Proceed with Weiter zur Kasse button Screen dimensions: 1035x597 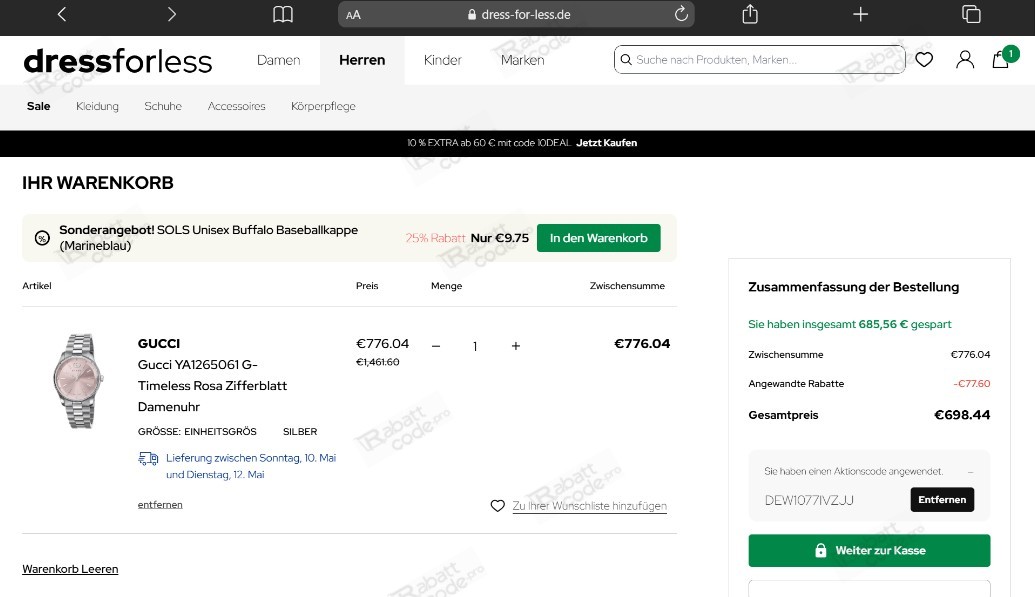pyautogui.click(x=869, y=550)
